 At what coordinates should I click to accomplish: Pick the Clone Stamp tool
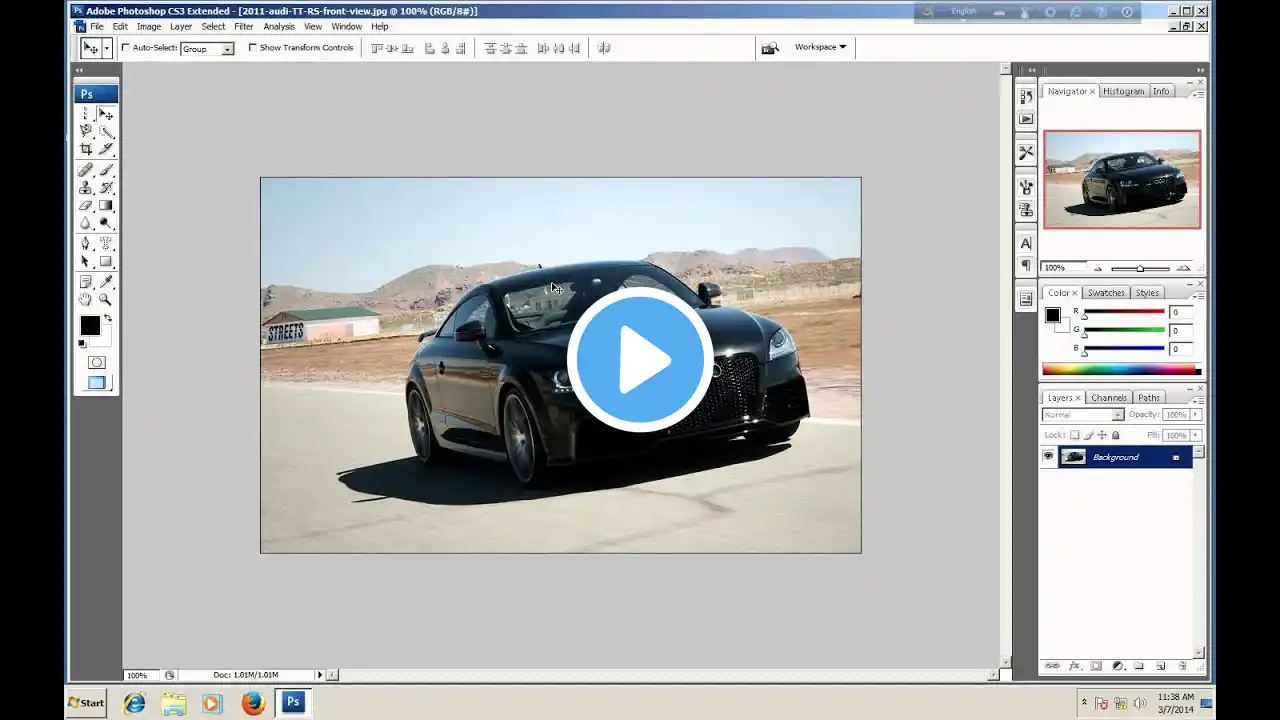click(86, 188)
